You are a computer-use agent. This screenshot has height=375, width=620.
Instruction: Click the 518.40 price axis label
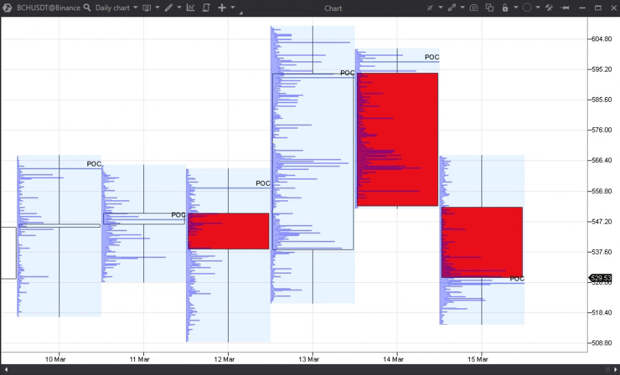pos(602,312)
